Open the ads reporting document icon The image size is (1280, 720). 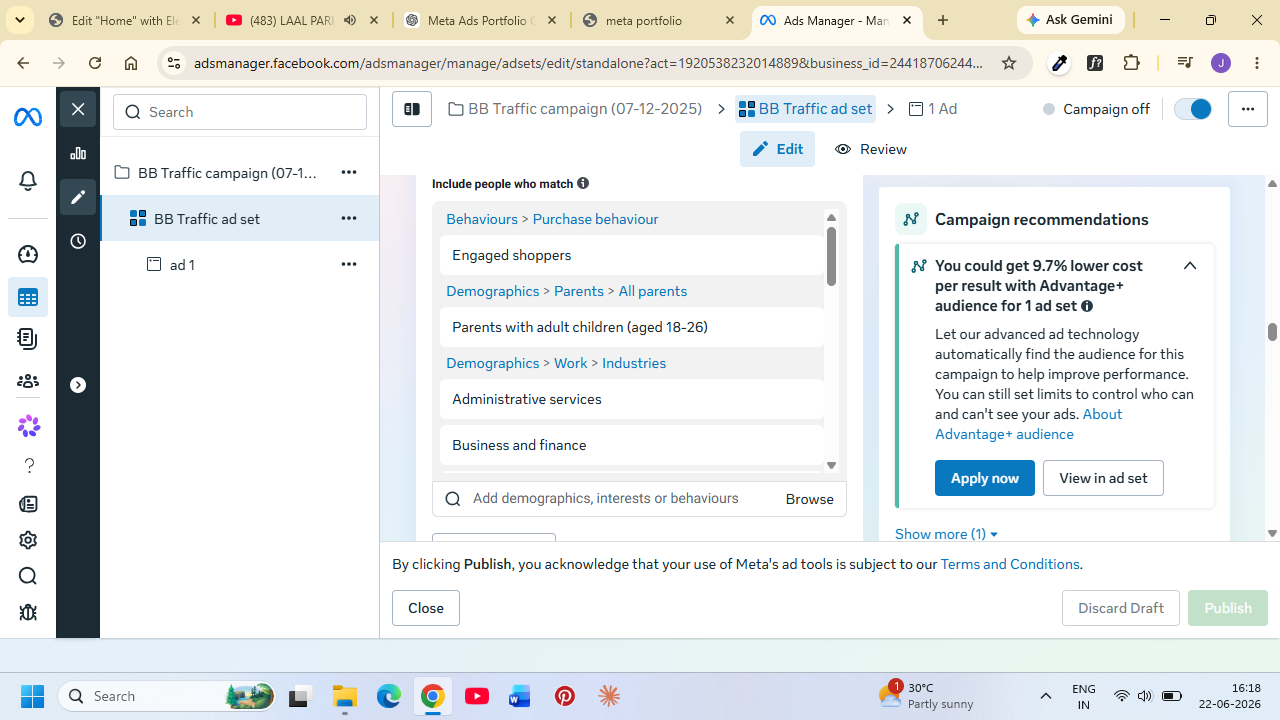coord(28,339)
